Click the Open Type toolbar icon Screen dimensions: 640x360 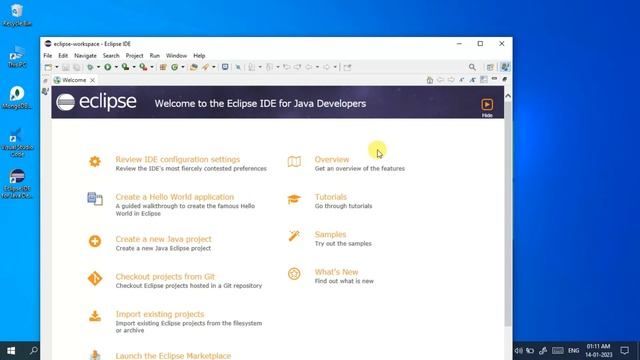point(194,67)
